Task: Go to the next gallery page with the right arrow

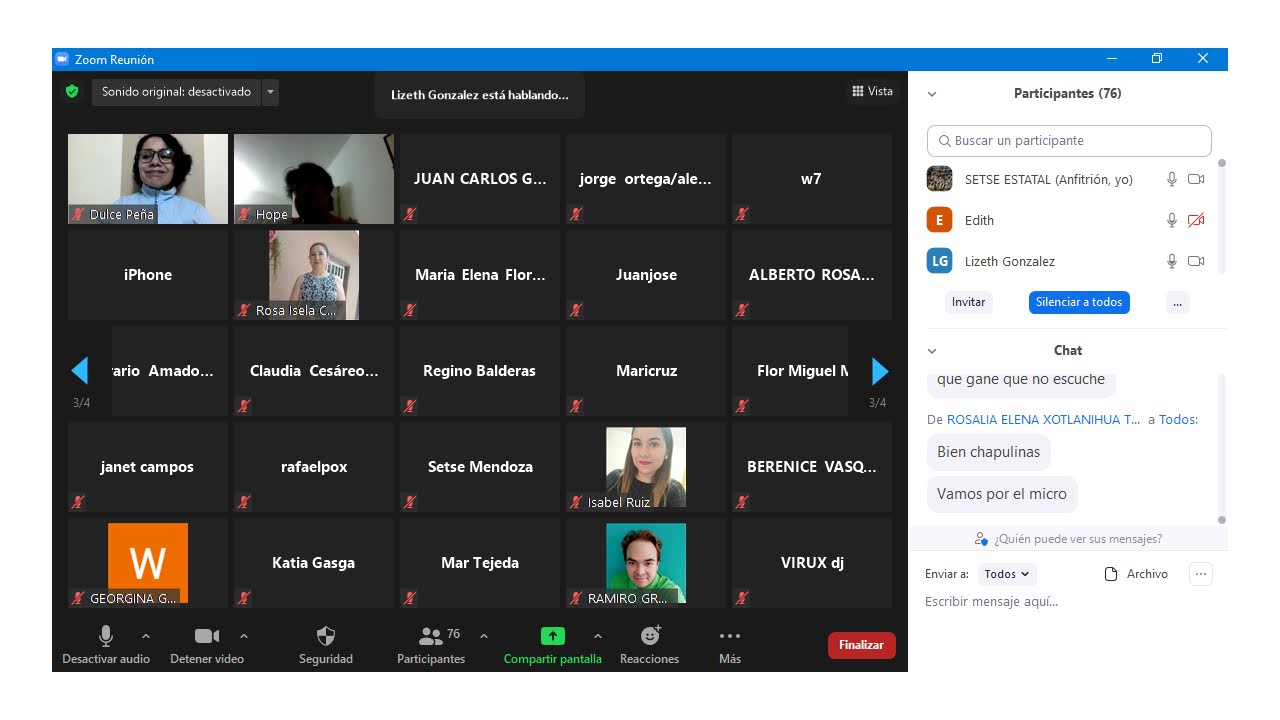Action: [880, 371]
